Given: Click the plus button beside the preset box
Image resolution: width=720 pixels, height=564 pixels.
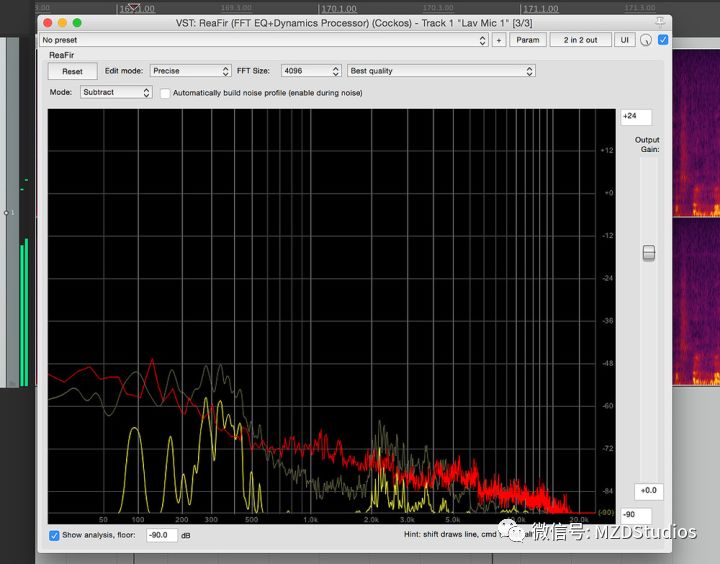Looking at the screenshot, I should point(499,40).
